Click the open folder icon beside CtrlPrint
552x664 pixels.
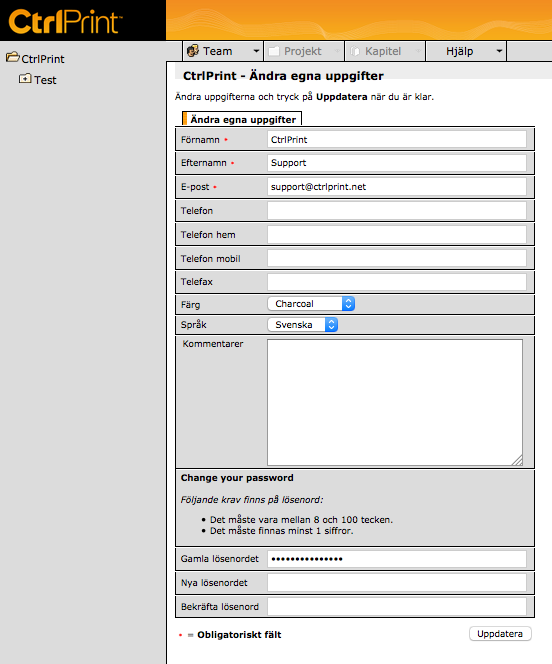click(x=13, y=57)
